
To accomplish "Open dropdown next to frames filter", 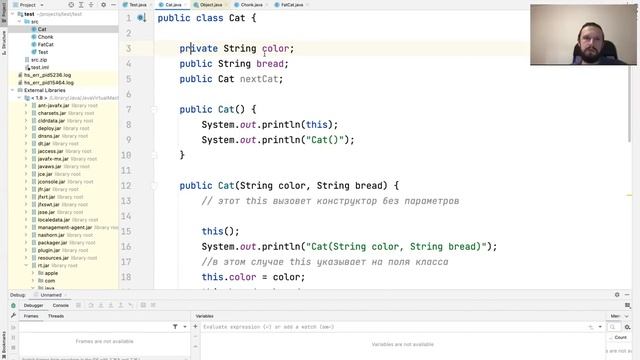I will pyautogui.click(x=185, y=327).
